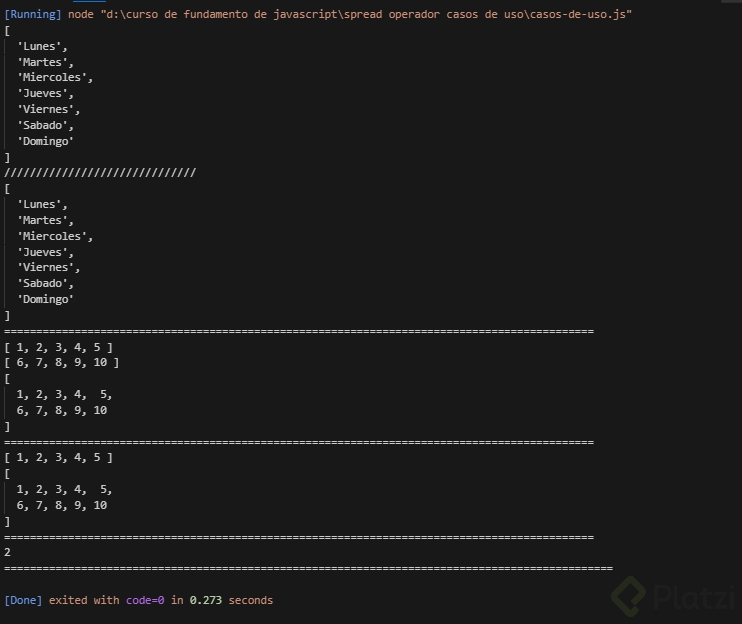Click the first 'Sabado' output entry
Viewport: 742px width, 624px height.
click(x=46, y=125)
